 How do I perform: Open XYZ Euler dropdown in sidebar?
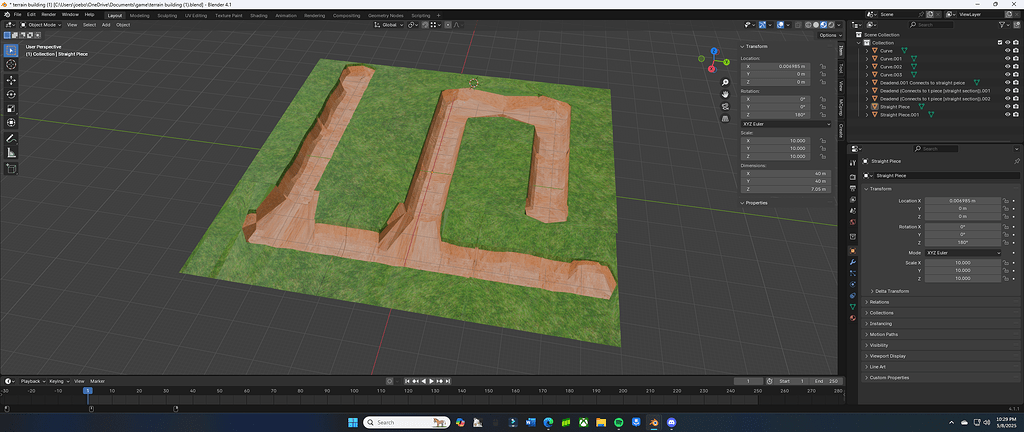(x=786, y=123)
